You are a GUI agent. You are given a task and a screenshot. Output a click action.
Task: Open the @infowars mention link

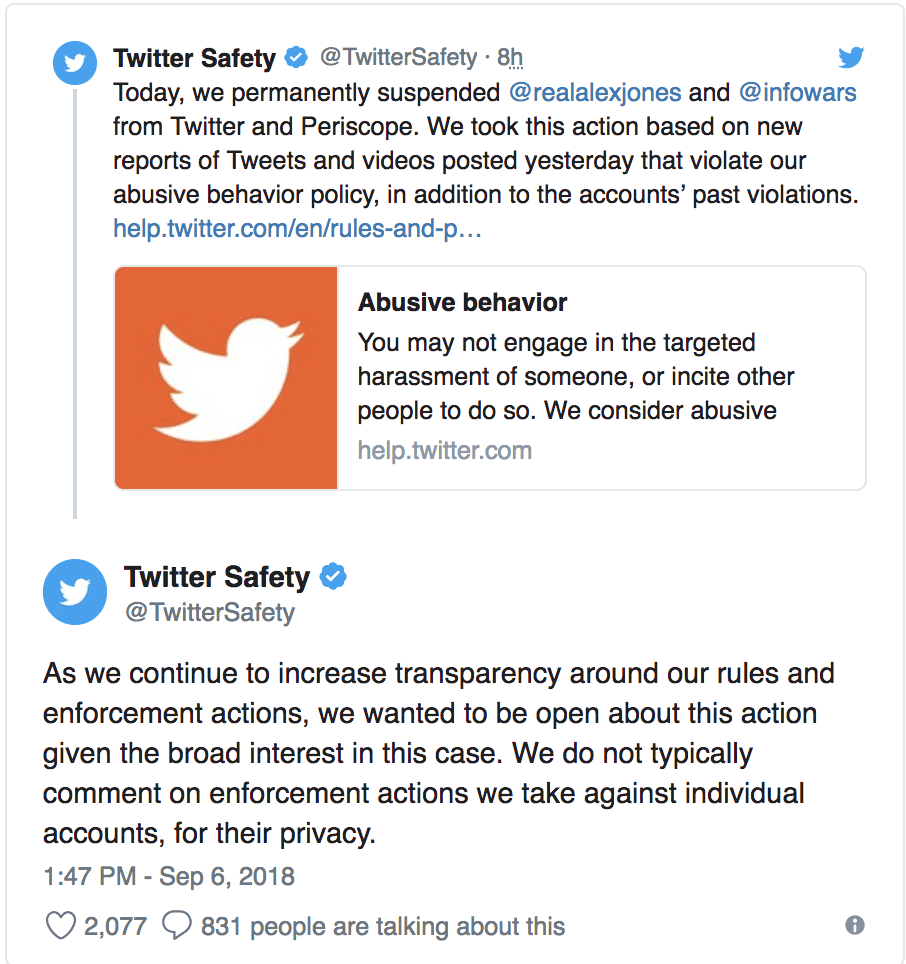(x=797, y=93)
